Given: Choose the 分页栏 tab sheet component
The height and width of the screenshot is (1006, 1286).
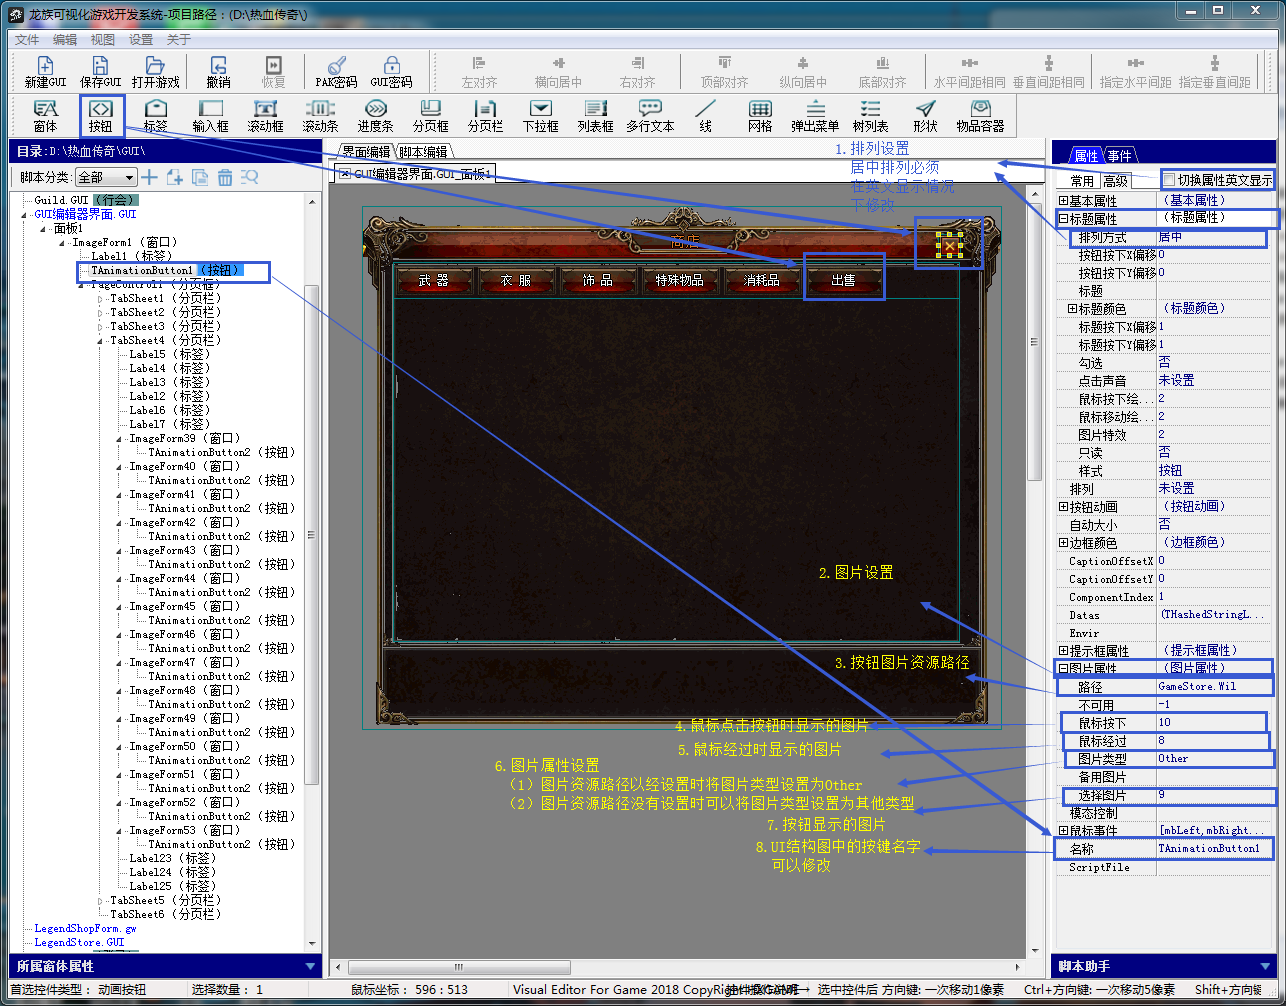Looking at the screenshot, I should [485, 116].
